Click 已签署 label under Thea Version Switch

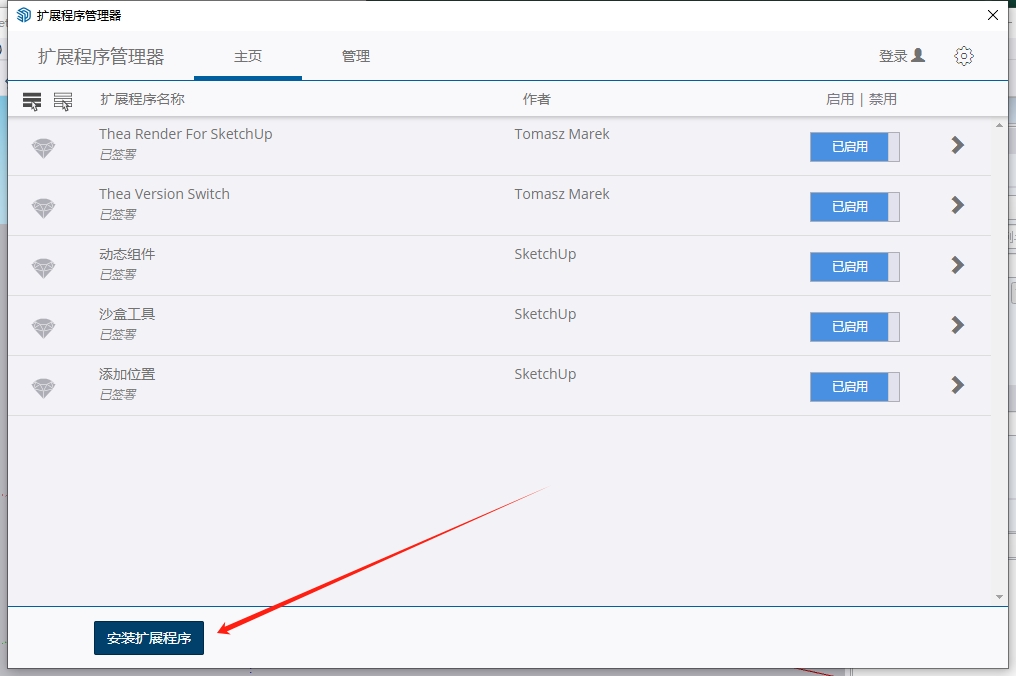pos(117,214)
